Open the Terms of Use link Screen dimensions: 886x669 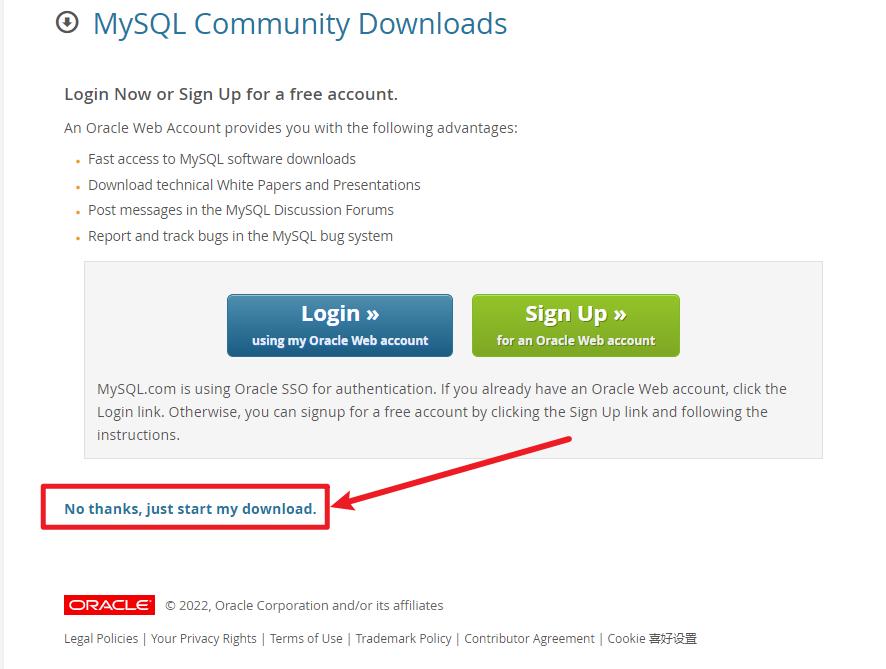(306, 638)
